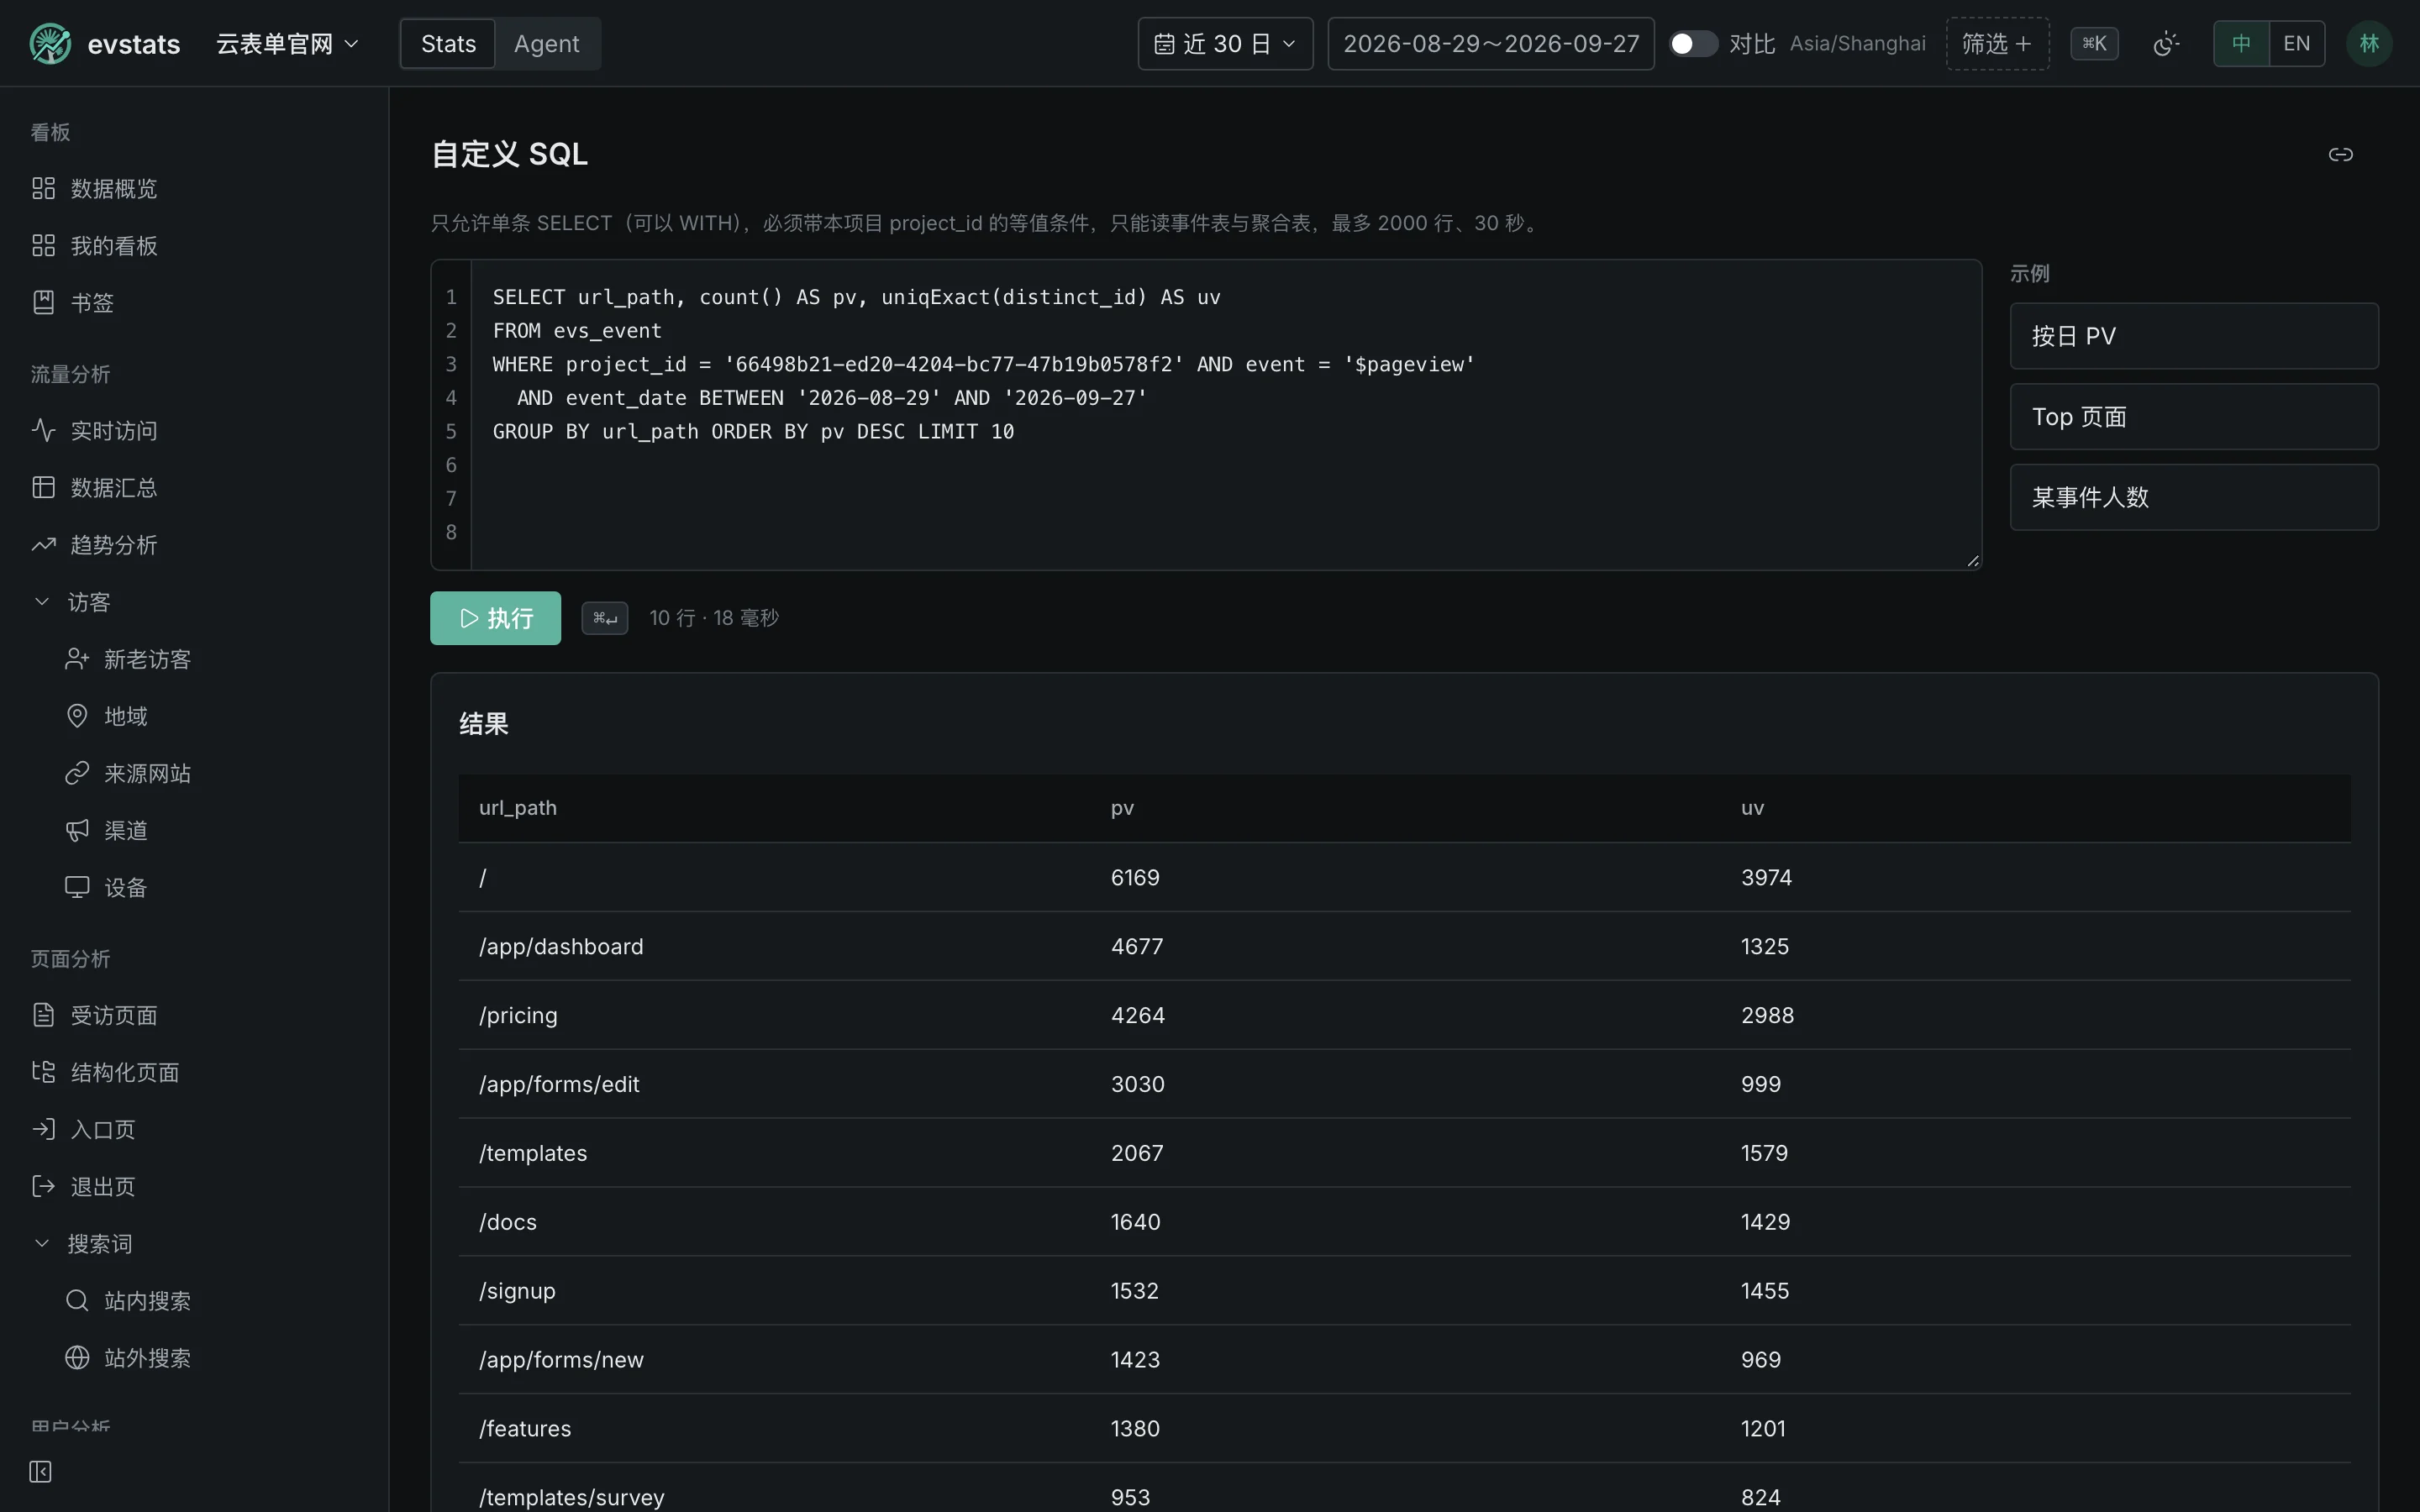Click the evstats logo icon

(50, 44)
